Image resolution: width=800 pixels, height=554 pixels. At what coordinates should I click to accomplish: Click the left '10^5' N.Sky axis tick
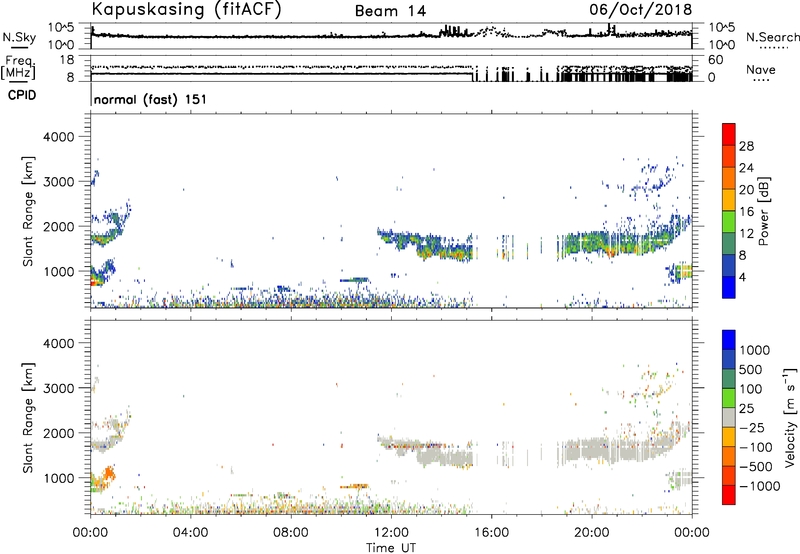[x=61, y=27]
